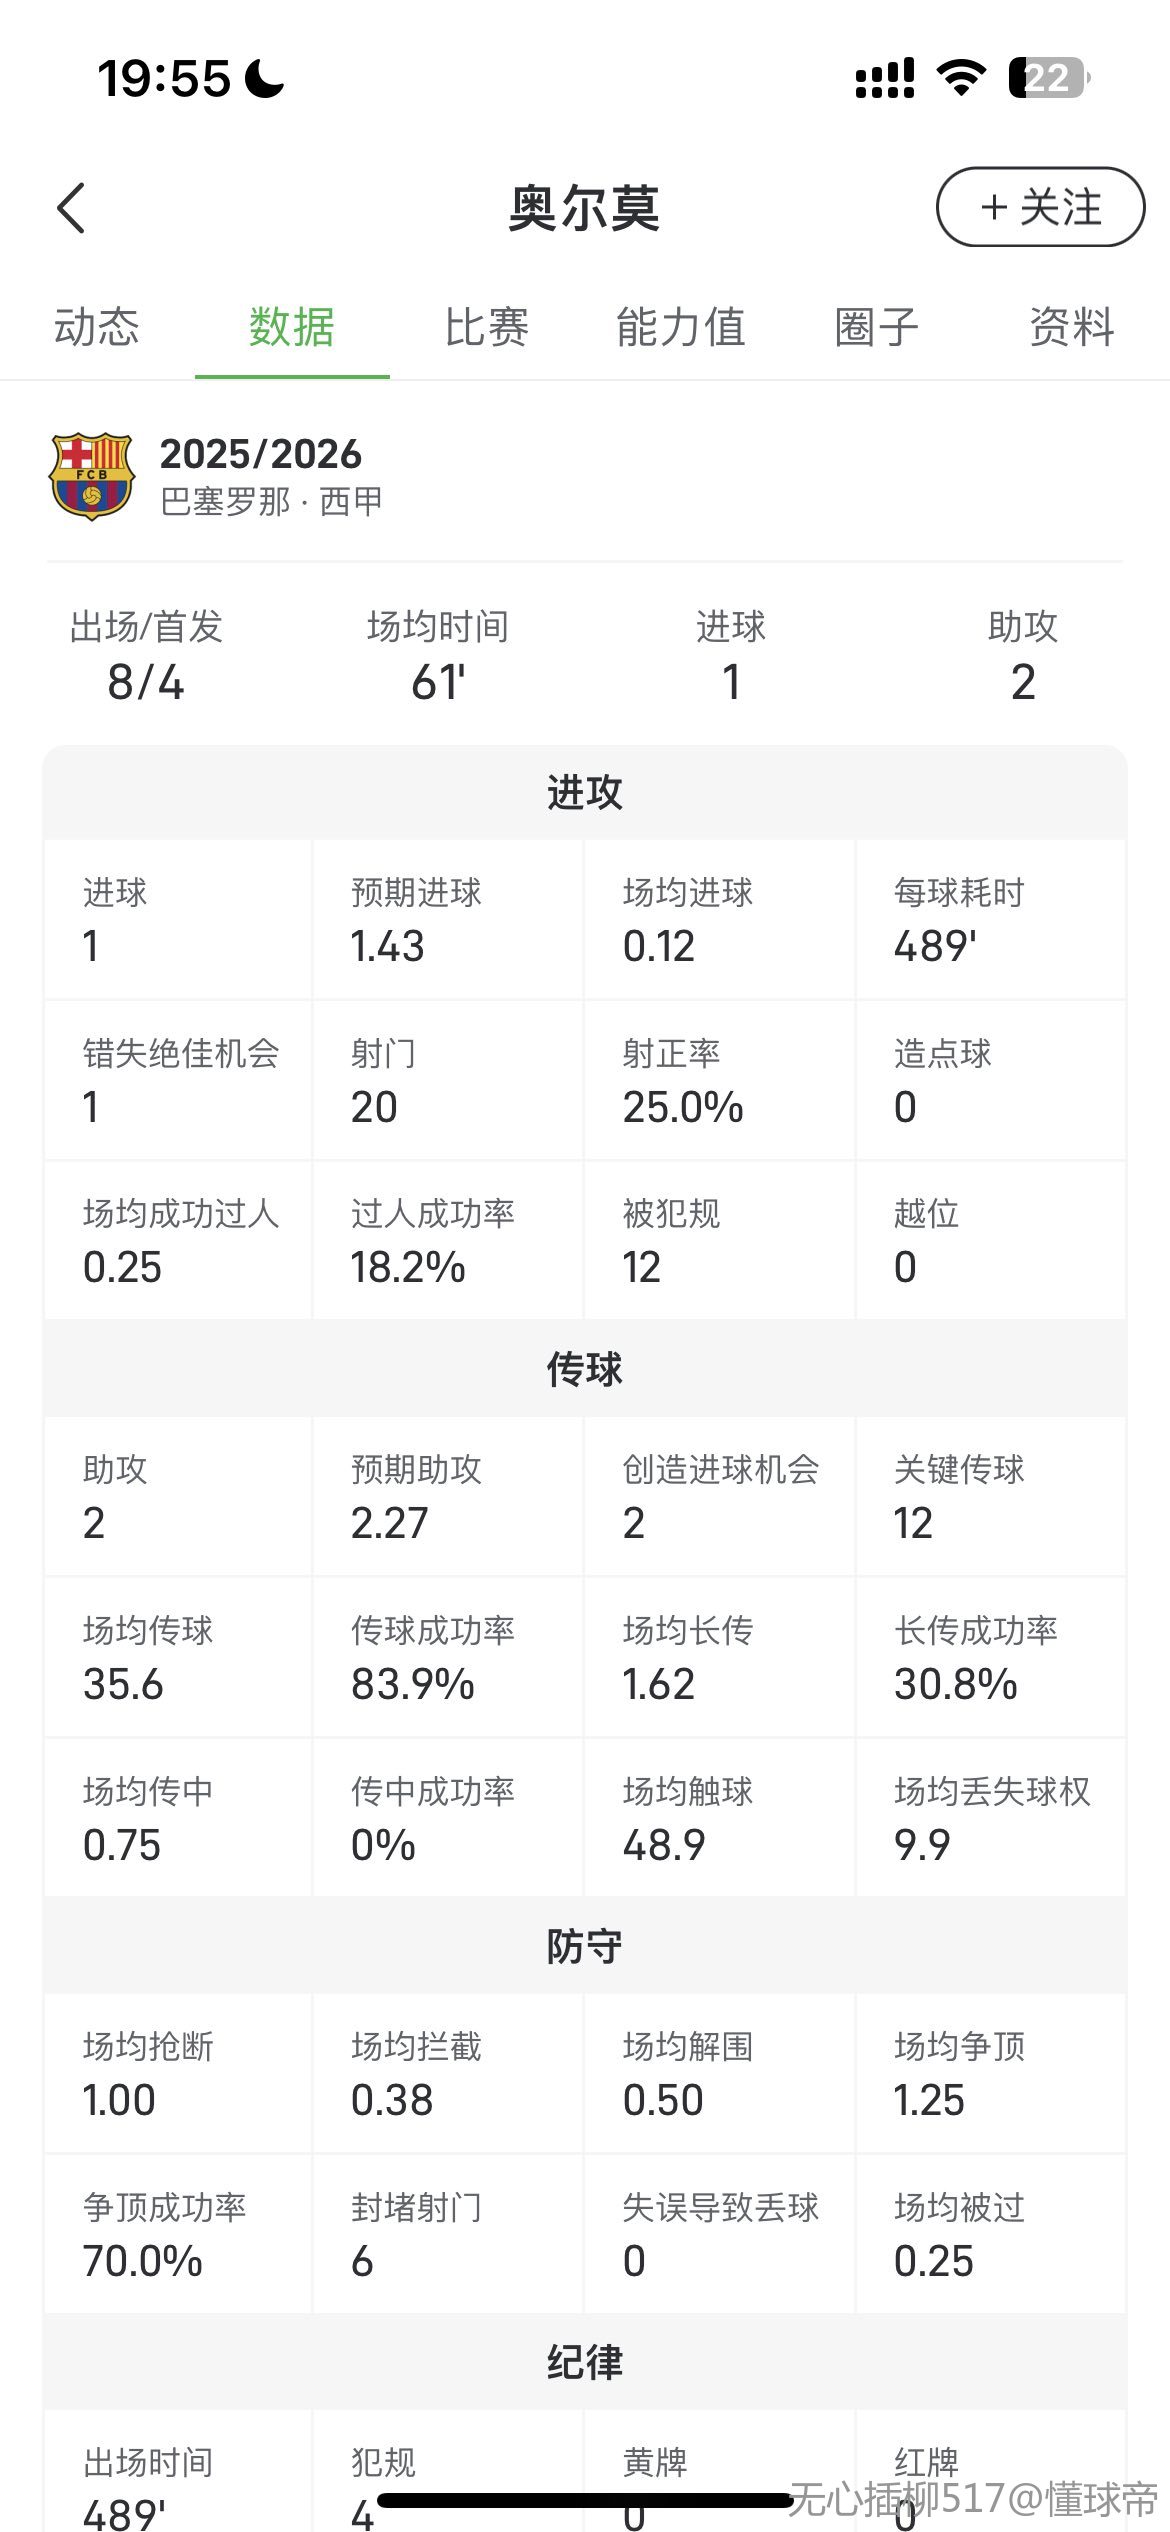Tap the moon Do Not Disturb icon
Screen dimensions: 1170x2532
[x=264, y=78]
